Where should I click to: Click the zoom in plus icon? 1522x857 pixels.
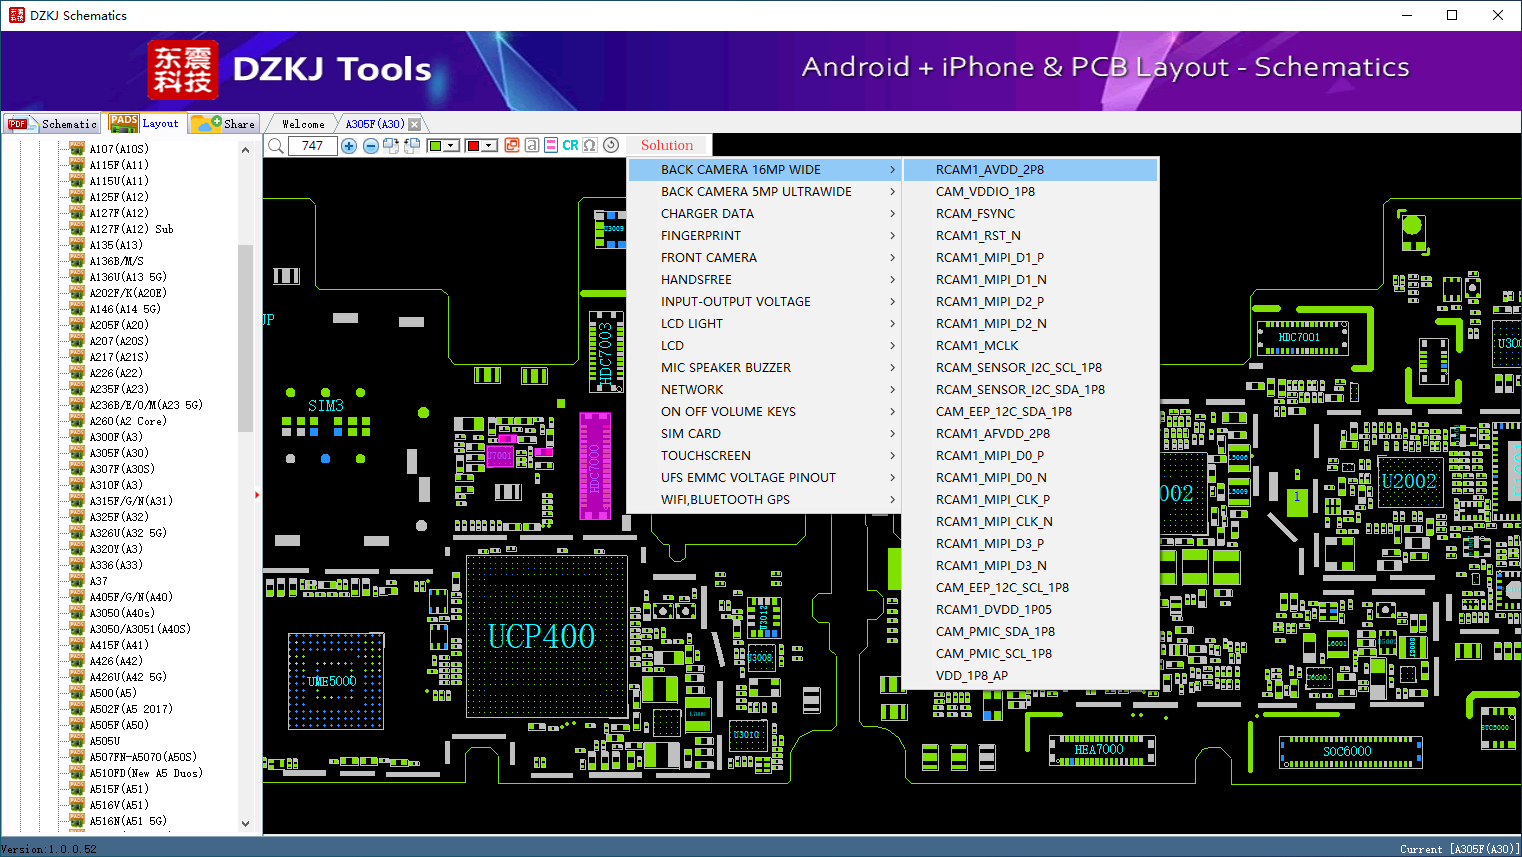pos(349,146)
